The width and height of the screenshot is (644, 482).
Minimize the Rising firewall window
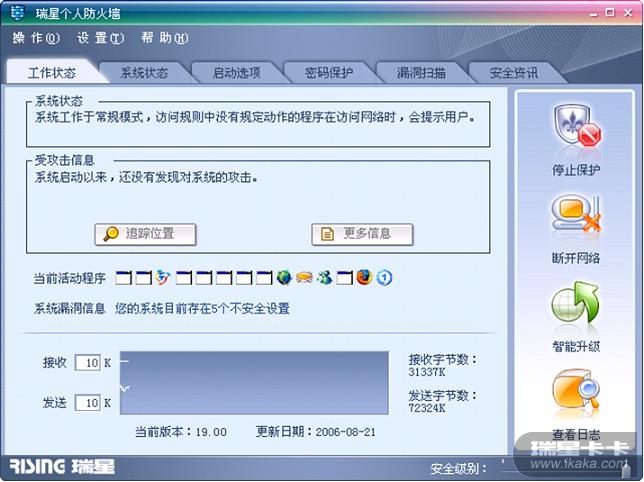tap(593, 13)
